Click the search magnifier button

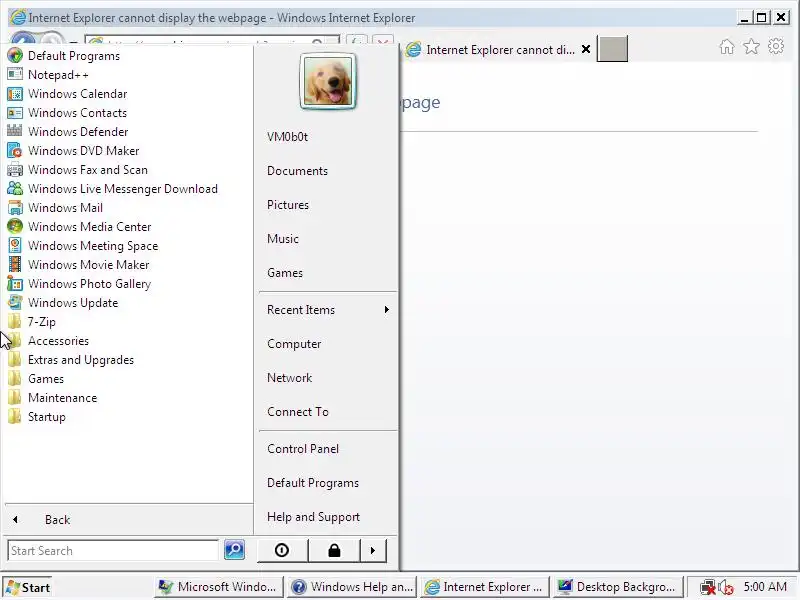coord(235,550)
